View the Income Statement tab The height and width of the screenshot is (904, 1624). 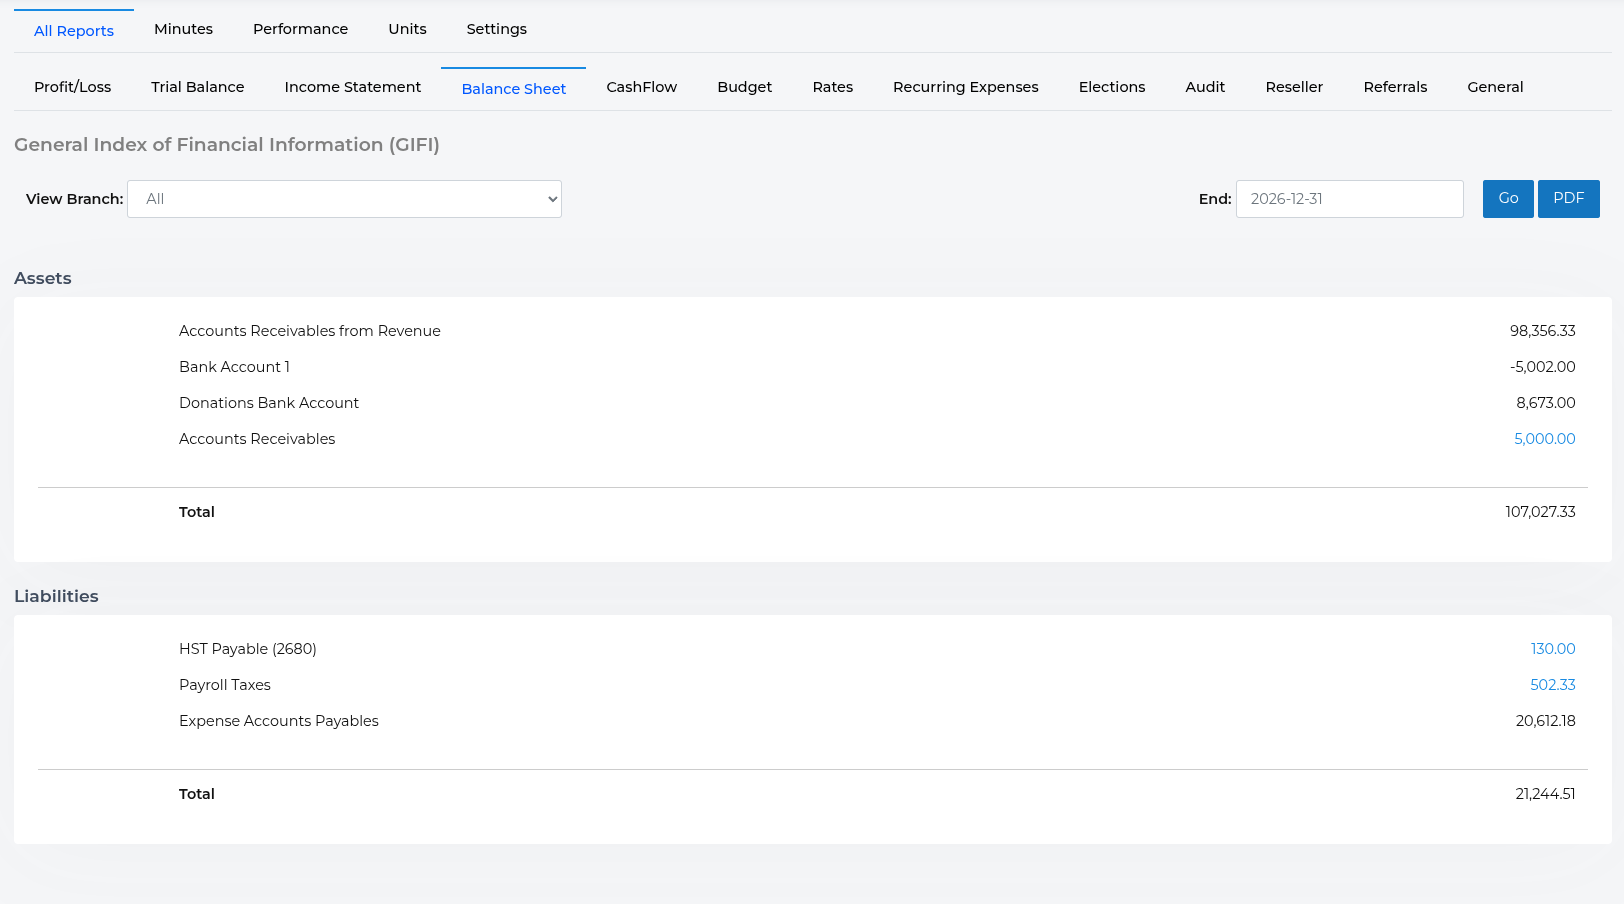pos(352,87)
